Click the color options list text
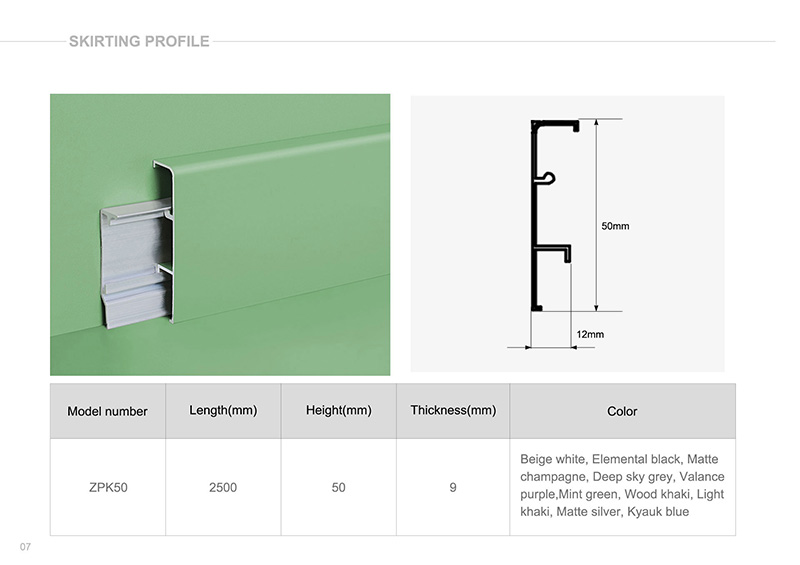Image resolution: width=800 pixels, height=565 pixels. 622,486
